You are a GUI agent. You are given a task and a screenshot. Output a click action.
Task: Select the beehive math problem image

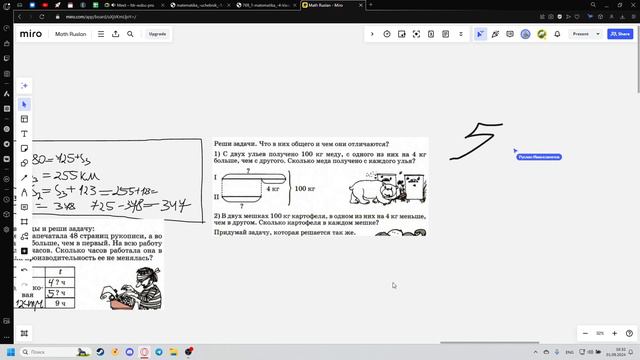(320, 187)
